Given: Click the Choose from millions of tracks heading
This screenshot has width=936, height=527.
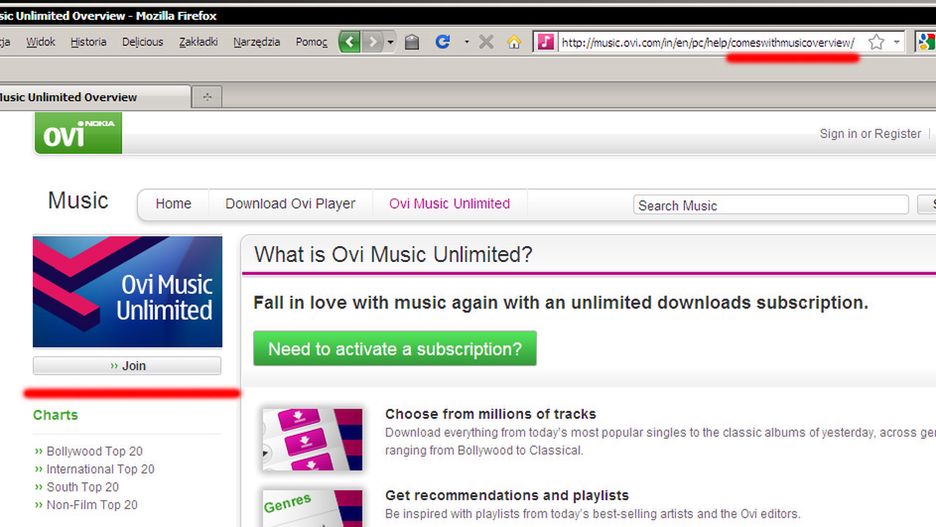Looking at the screenshot, I should [x=491, y=414].
